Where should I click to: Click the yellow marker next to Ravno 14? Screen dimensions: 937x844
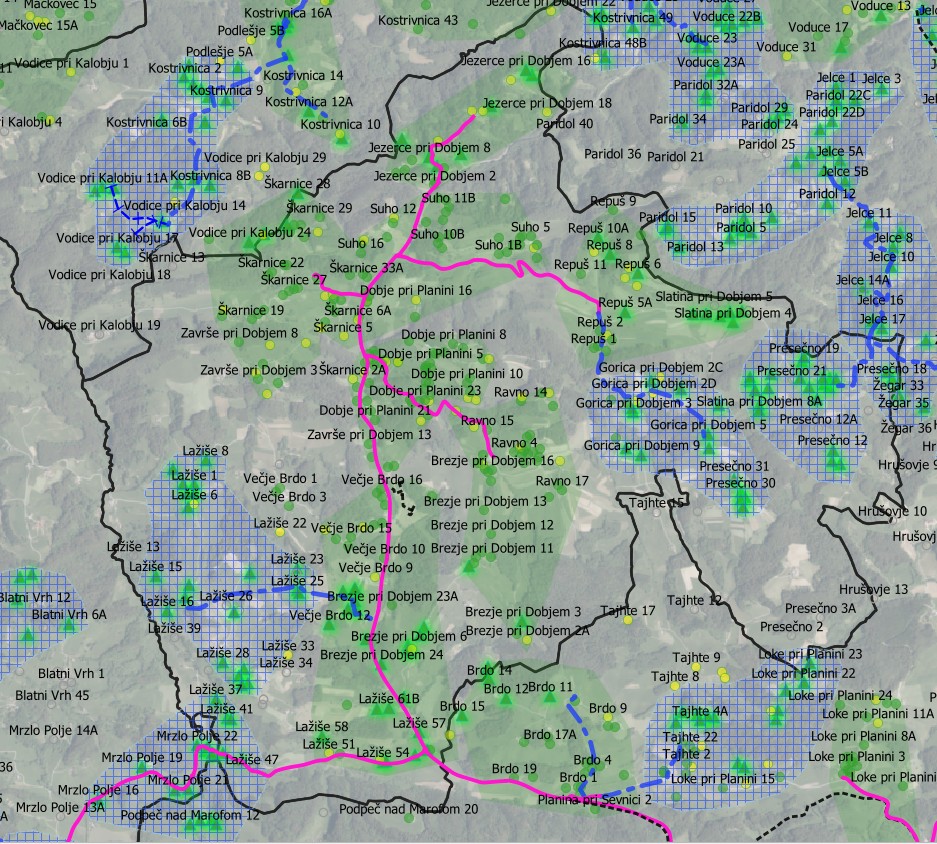(550, 392)
